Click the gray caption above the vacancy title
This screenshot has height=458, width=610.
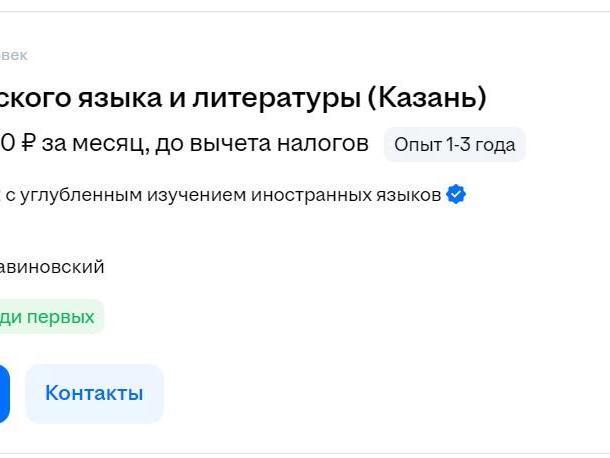pos(14,56)
